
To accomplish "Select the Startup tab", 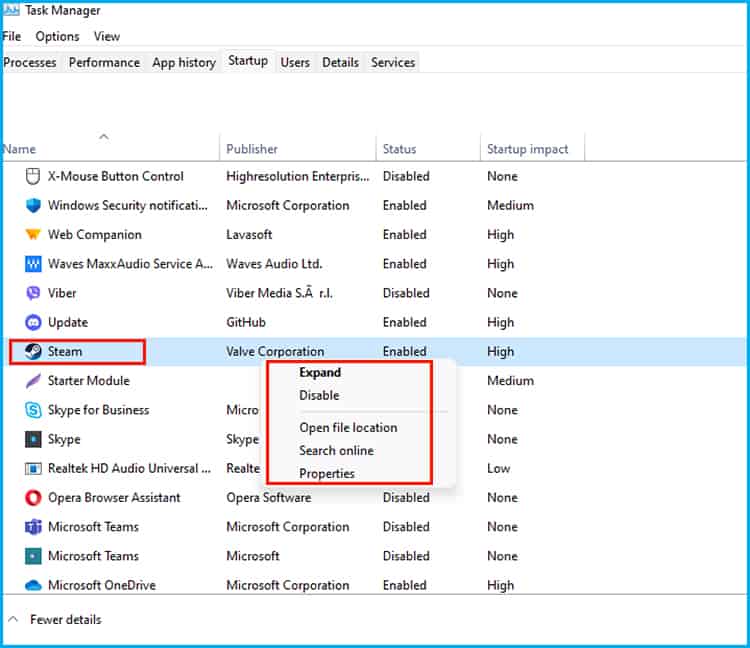I will click(x=248, y=61).
